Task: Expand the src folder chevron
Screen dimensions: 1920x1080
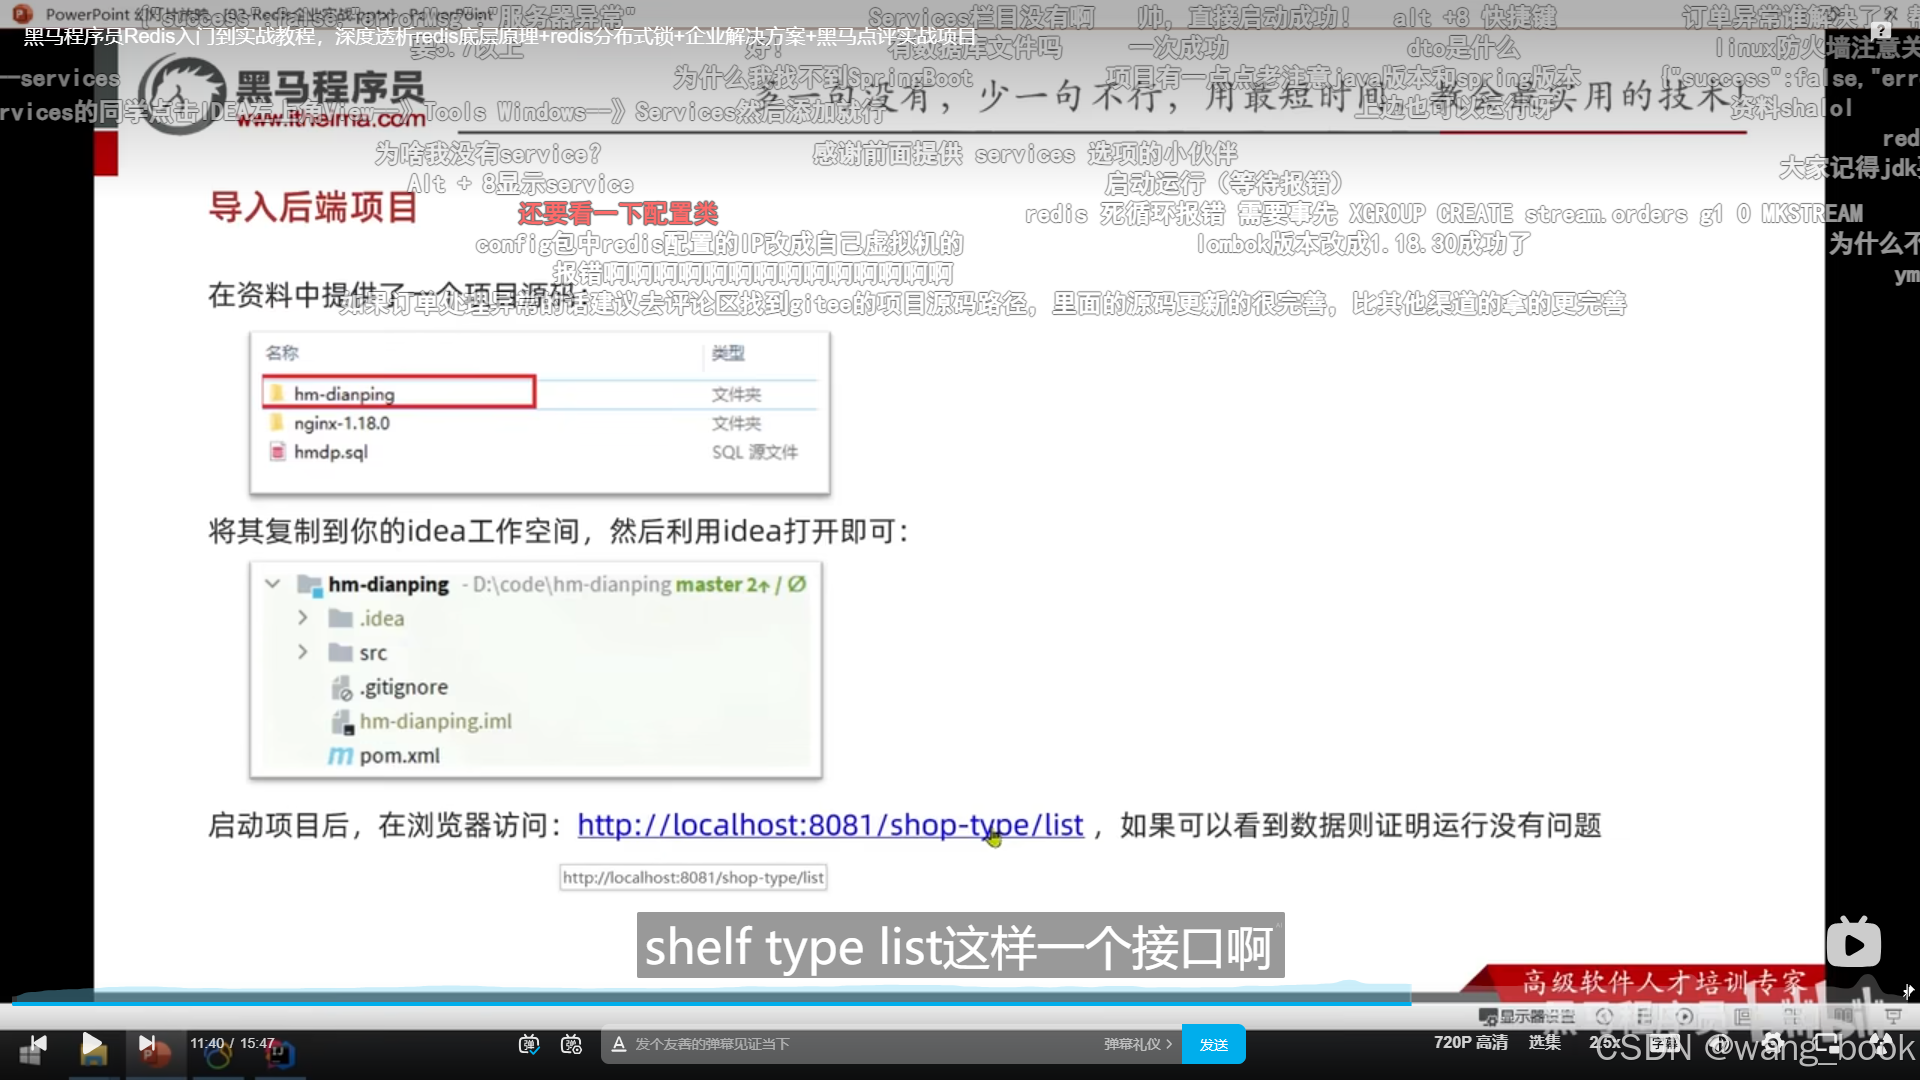Action: pyautogui.click(x=302, y=652)
